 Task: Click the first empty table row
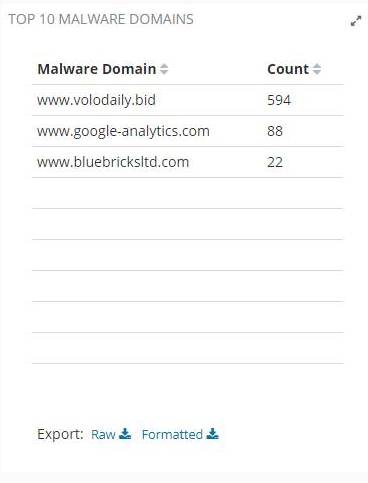tap(188, 193)
